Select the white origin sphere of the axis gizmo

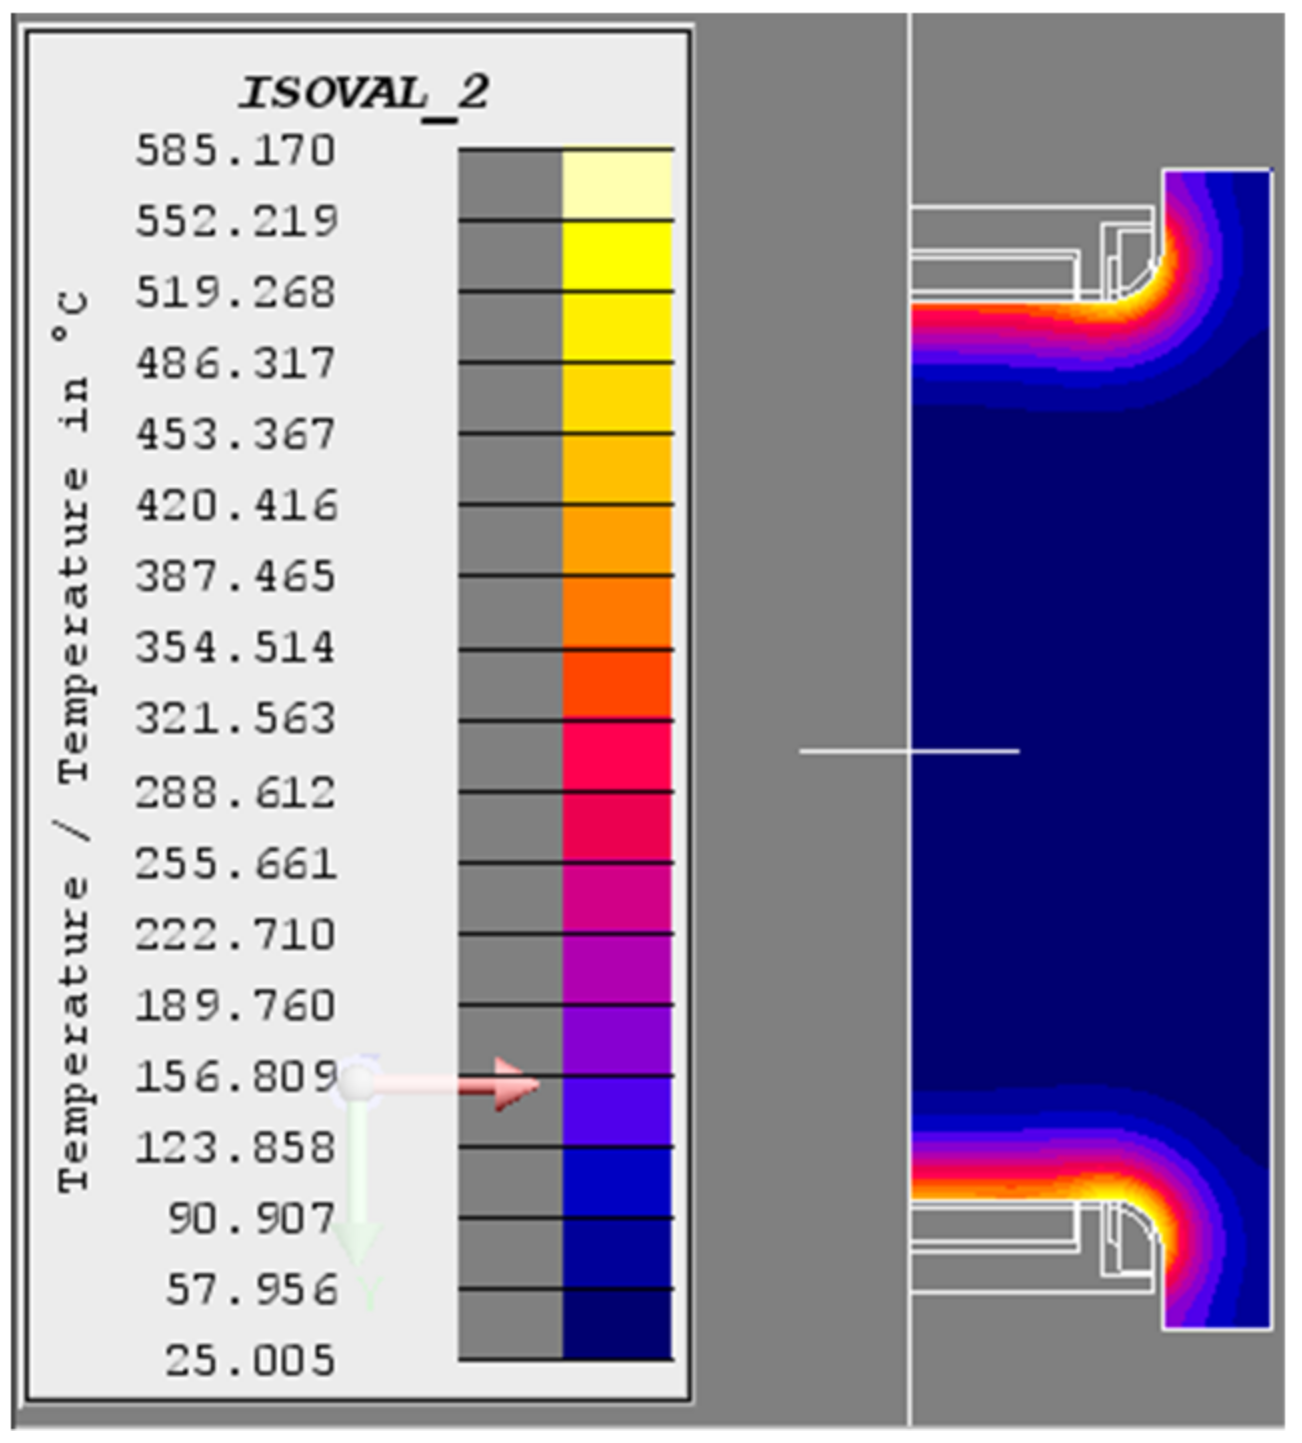(357, 1082)
